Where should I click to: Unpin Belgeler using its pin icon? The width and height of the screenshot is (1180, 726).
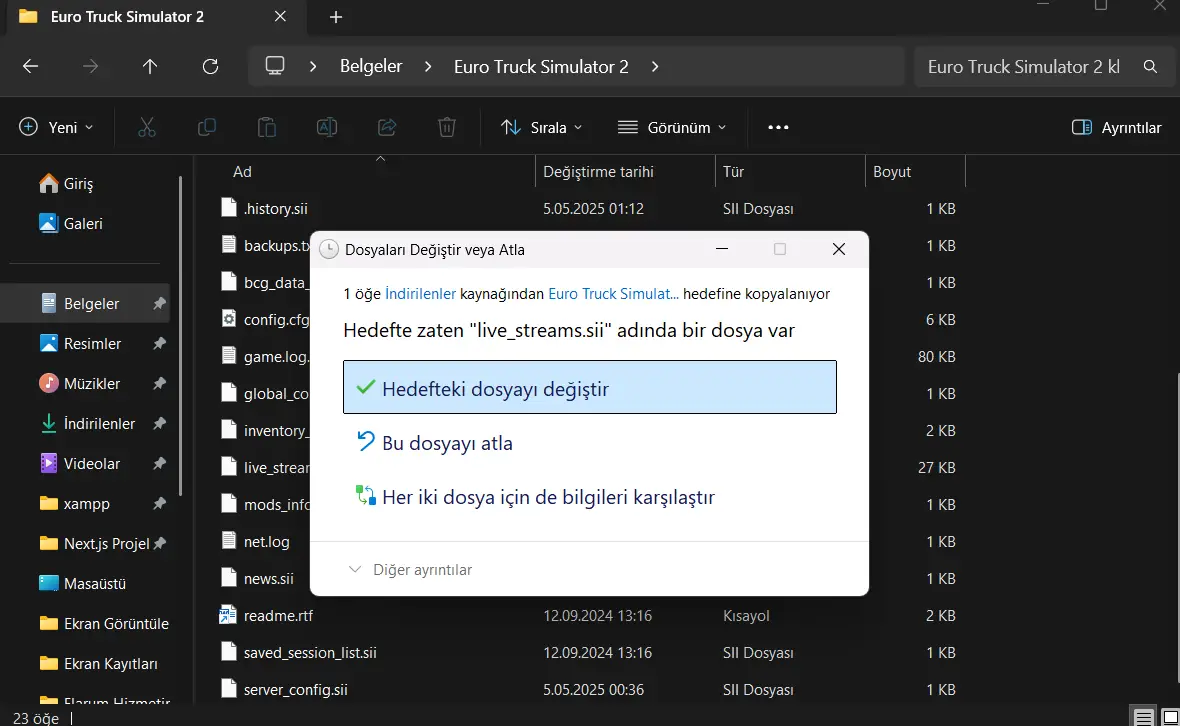pos(159,303)
